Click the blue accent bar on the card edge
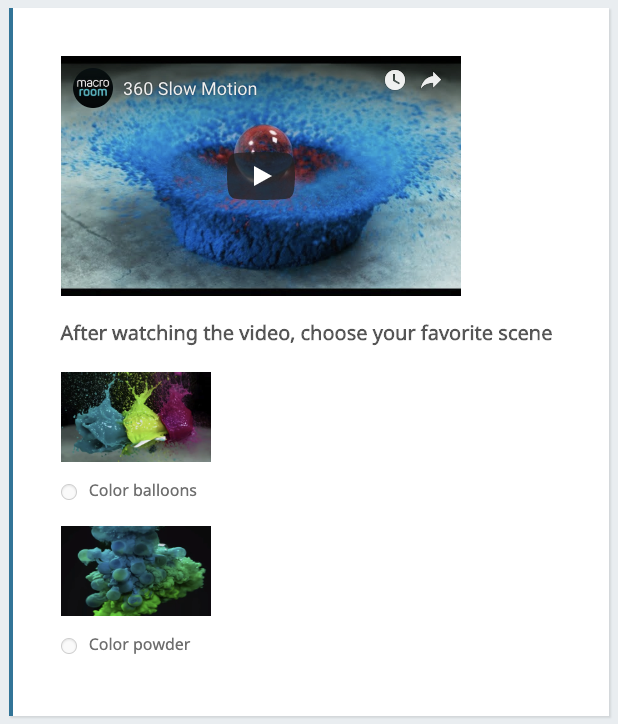 [x=11, y=362]
